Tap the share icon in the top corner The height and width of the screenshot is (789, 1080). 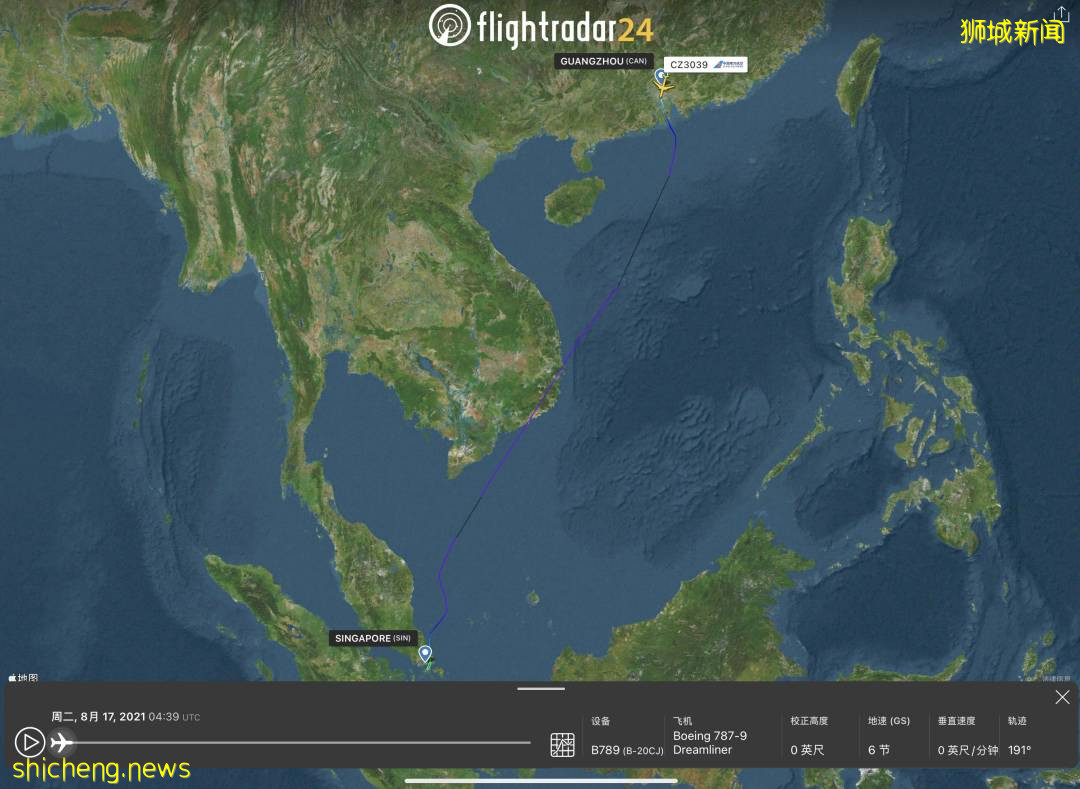(1061, 14)
